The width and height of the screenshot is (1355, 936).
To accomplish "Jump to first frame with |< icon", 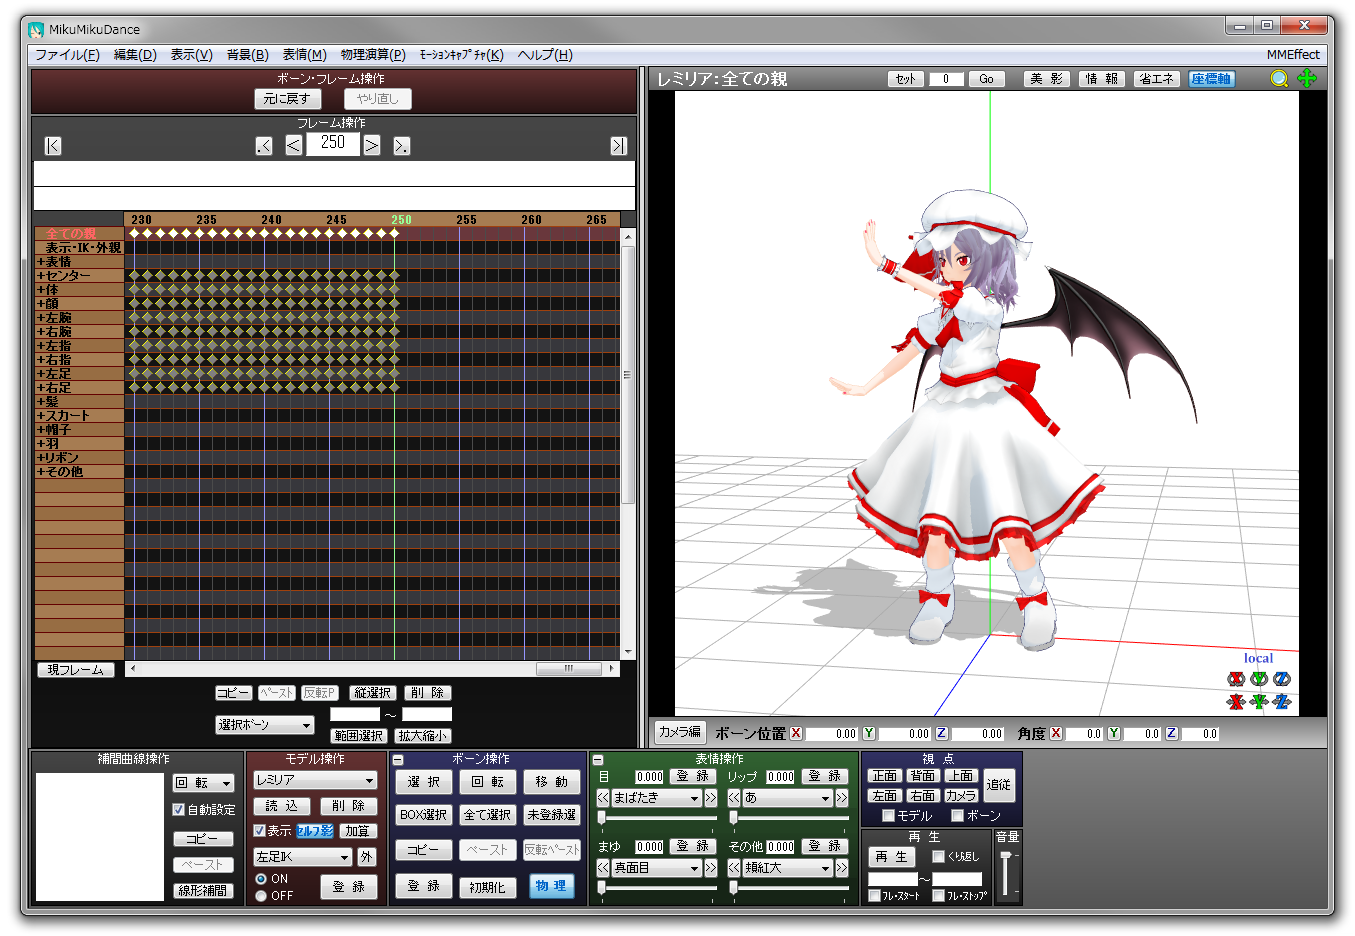I will (53, 146).
